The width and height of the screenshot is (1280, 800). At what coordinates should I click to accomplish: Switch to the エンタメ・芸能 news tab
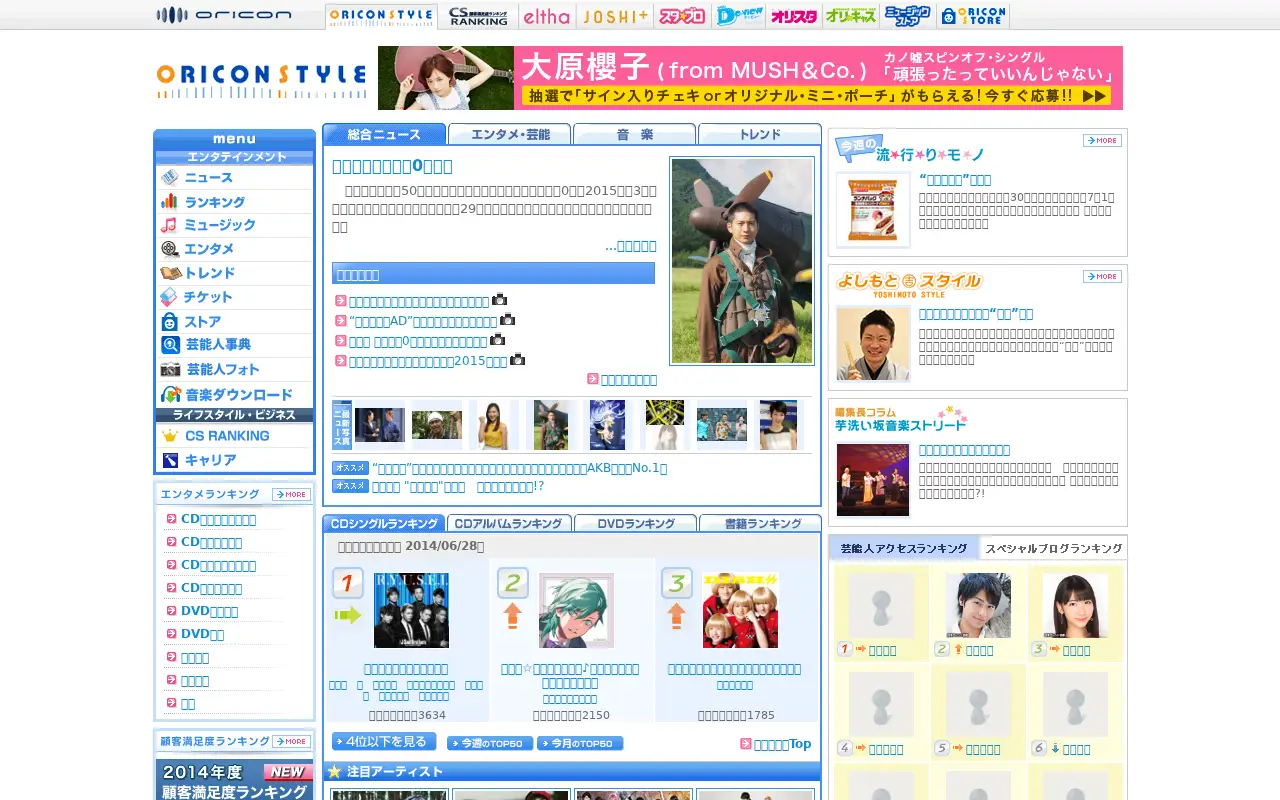pos(510,134)
